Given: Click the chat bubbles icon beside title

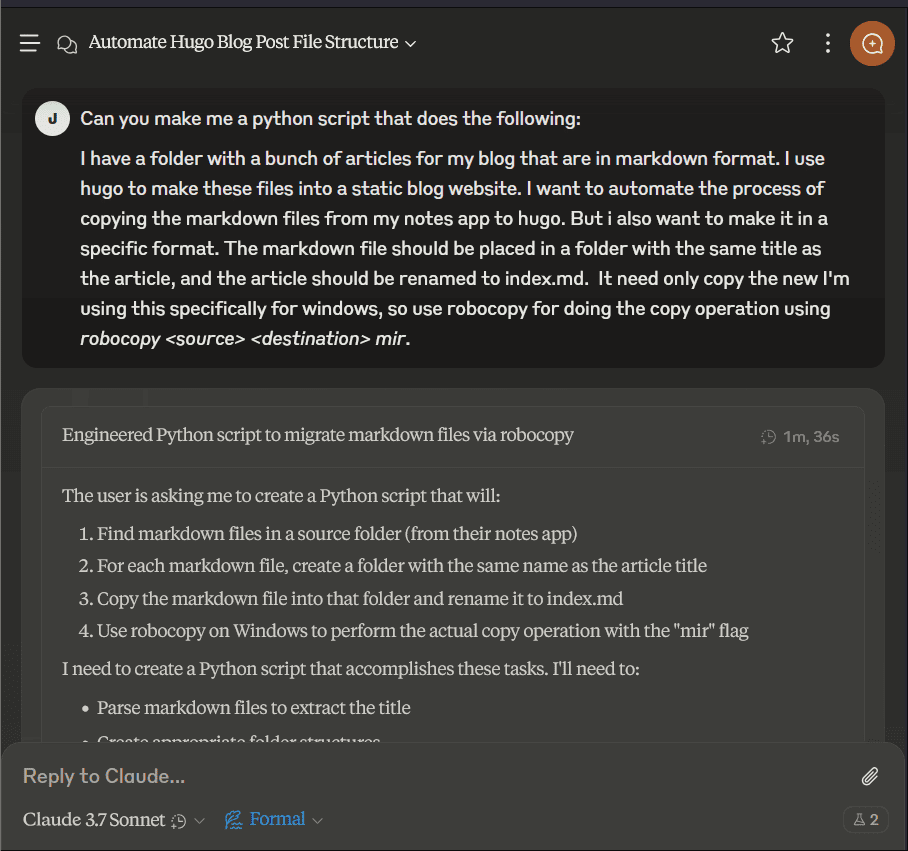Looking at the screenshot, I should [67, 43].
